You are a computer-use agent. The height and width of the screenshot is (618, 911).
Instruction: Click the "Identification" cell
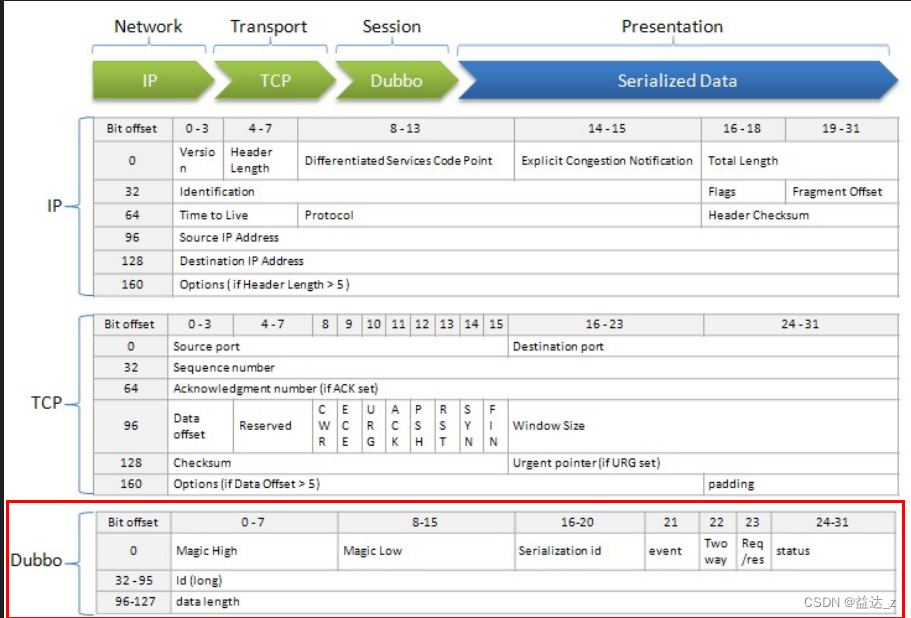437,192
